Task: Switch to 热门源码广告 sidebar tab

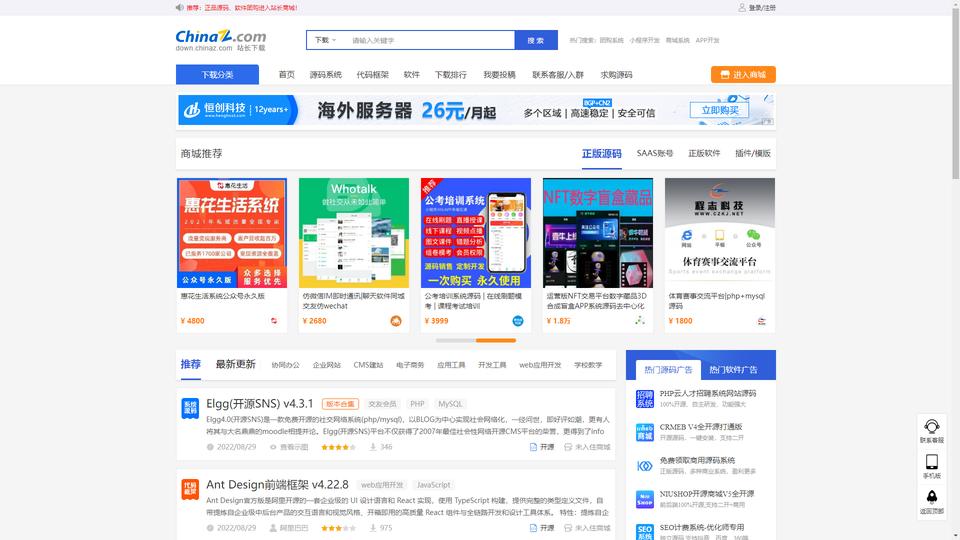Action: coord(668,370)
